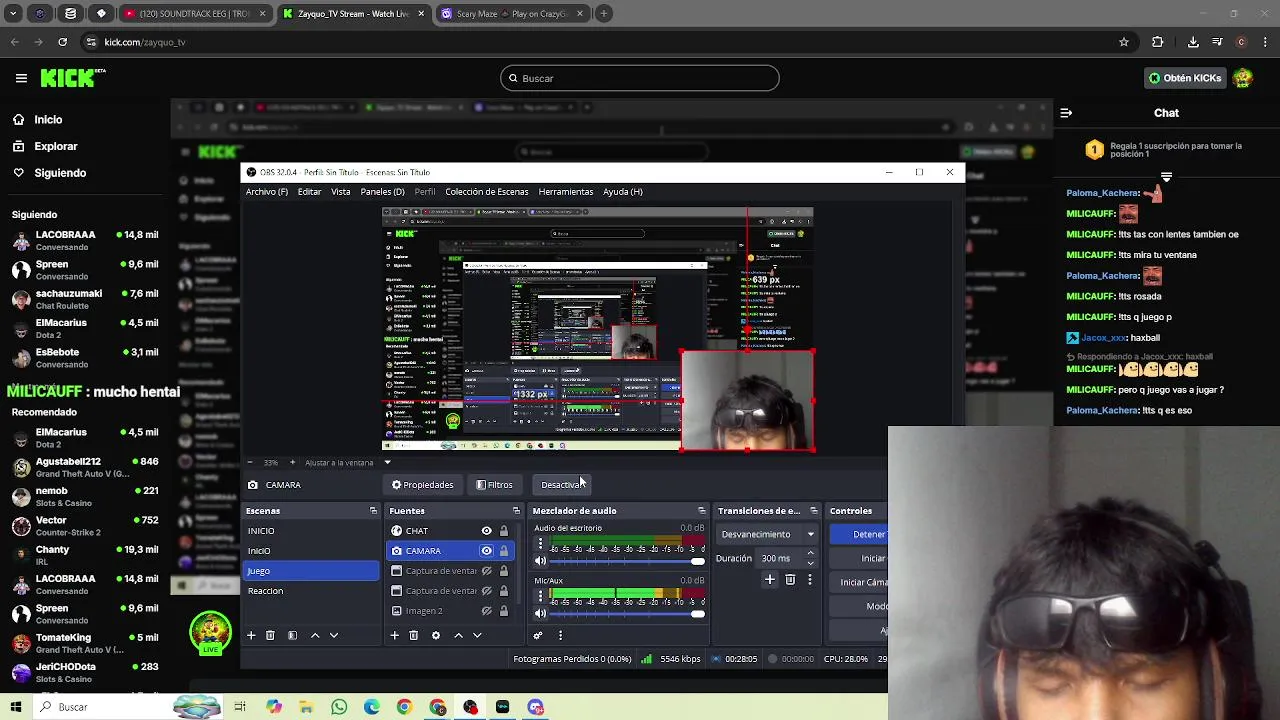
Task: Open OBS Paneles menu
Action: click(x=382, y=192)
